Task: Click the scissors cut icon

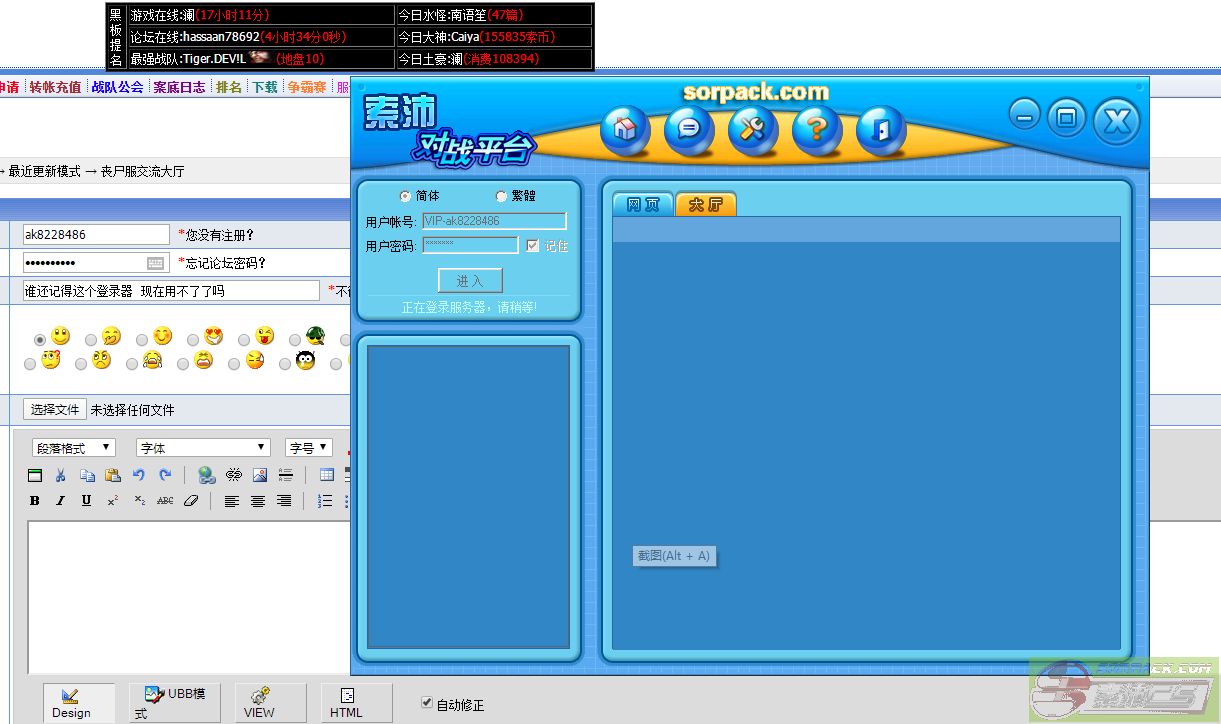Action: coord(61,475)
